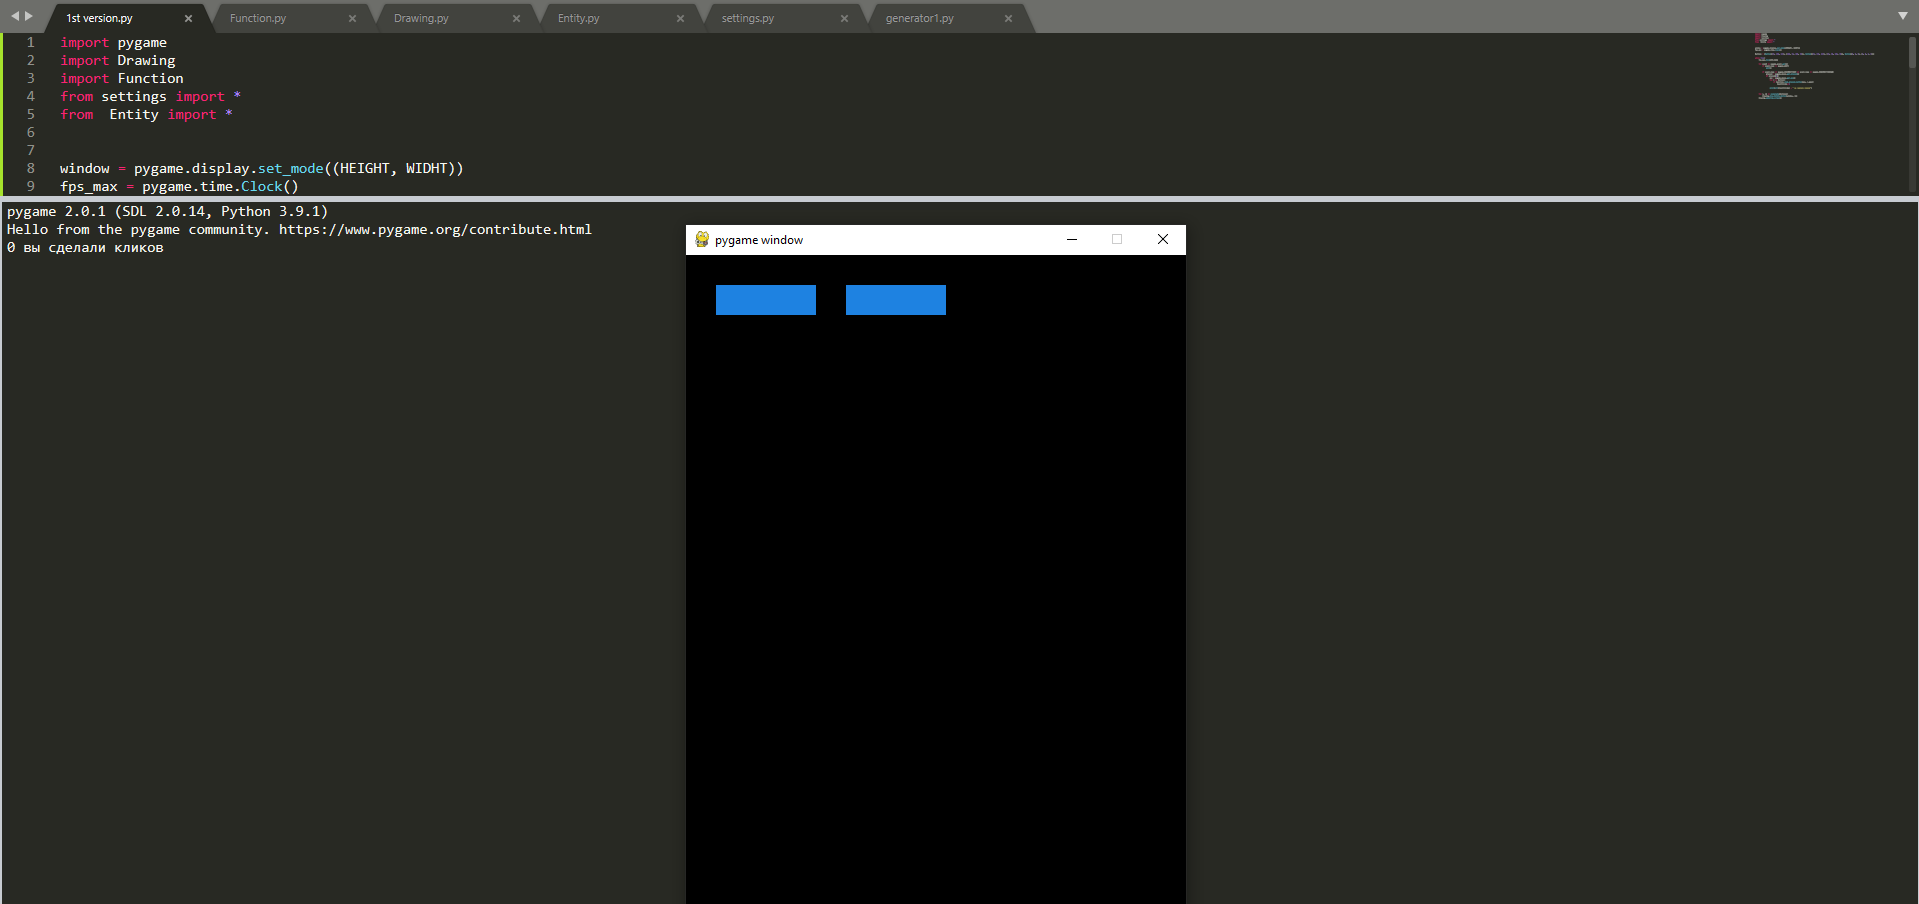Click the second blue rectangle in pygame window

click(896, 300)
